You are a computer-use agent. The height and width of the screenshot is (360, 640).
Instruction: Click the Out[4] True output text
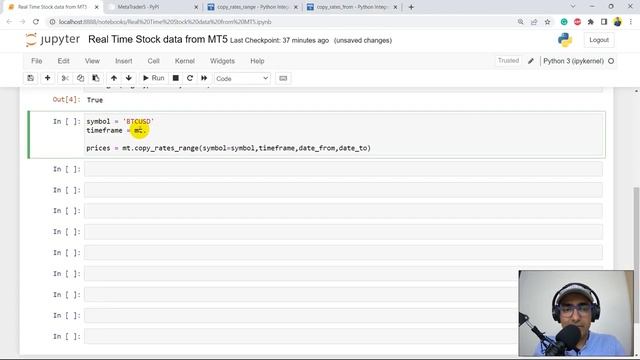point(95,100)
